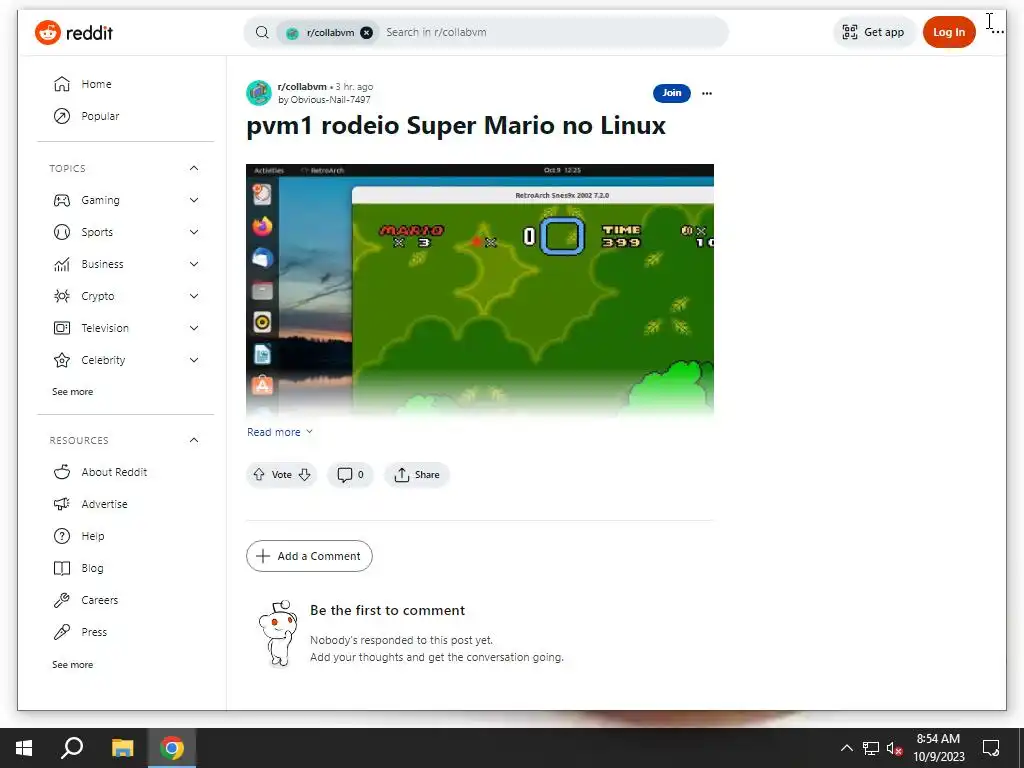
Task: Click the Get app button
Action: coord(874,32)
